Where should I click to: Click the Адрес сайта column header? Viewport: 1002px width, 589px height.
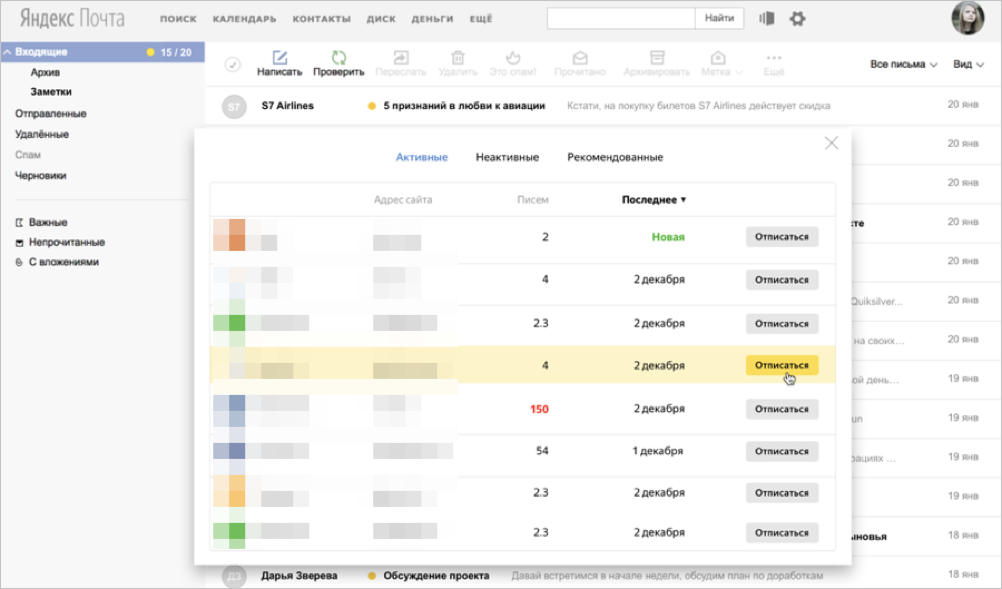(403, 199)
